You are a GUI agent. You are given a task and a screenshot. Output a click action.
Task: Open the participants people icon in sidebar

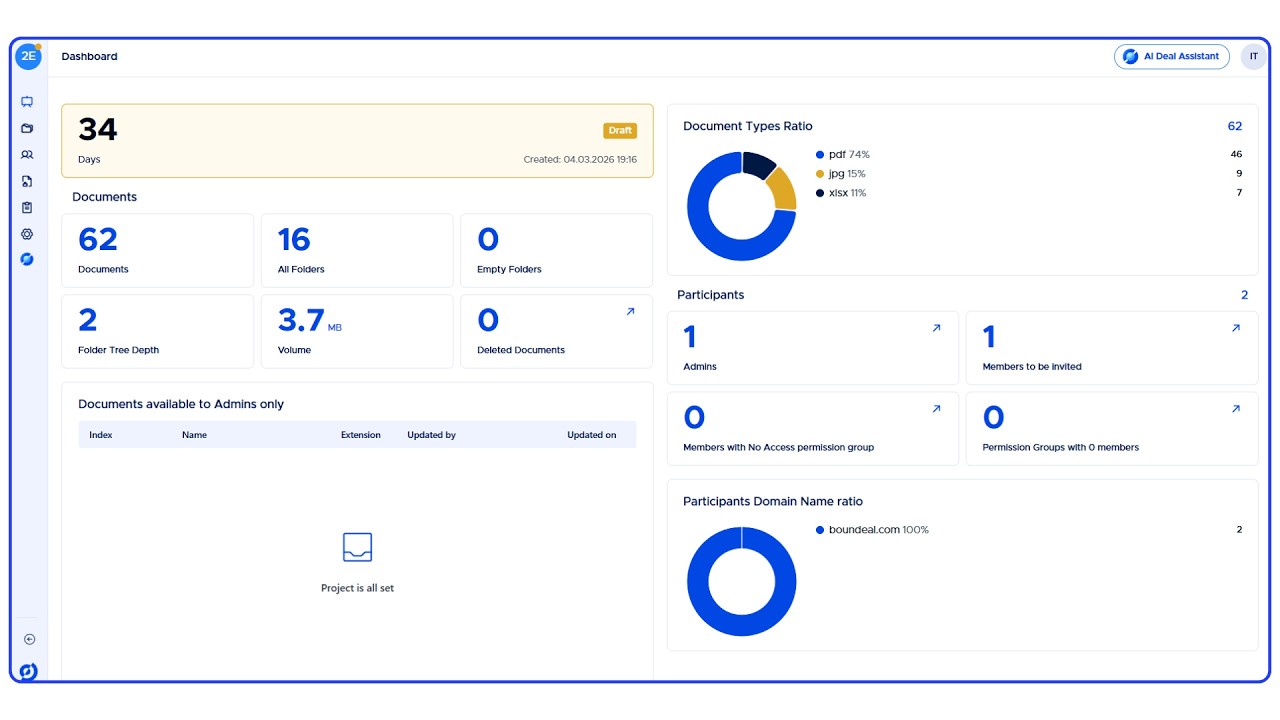point(27,155)
